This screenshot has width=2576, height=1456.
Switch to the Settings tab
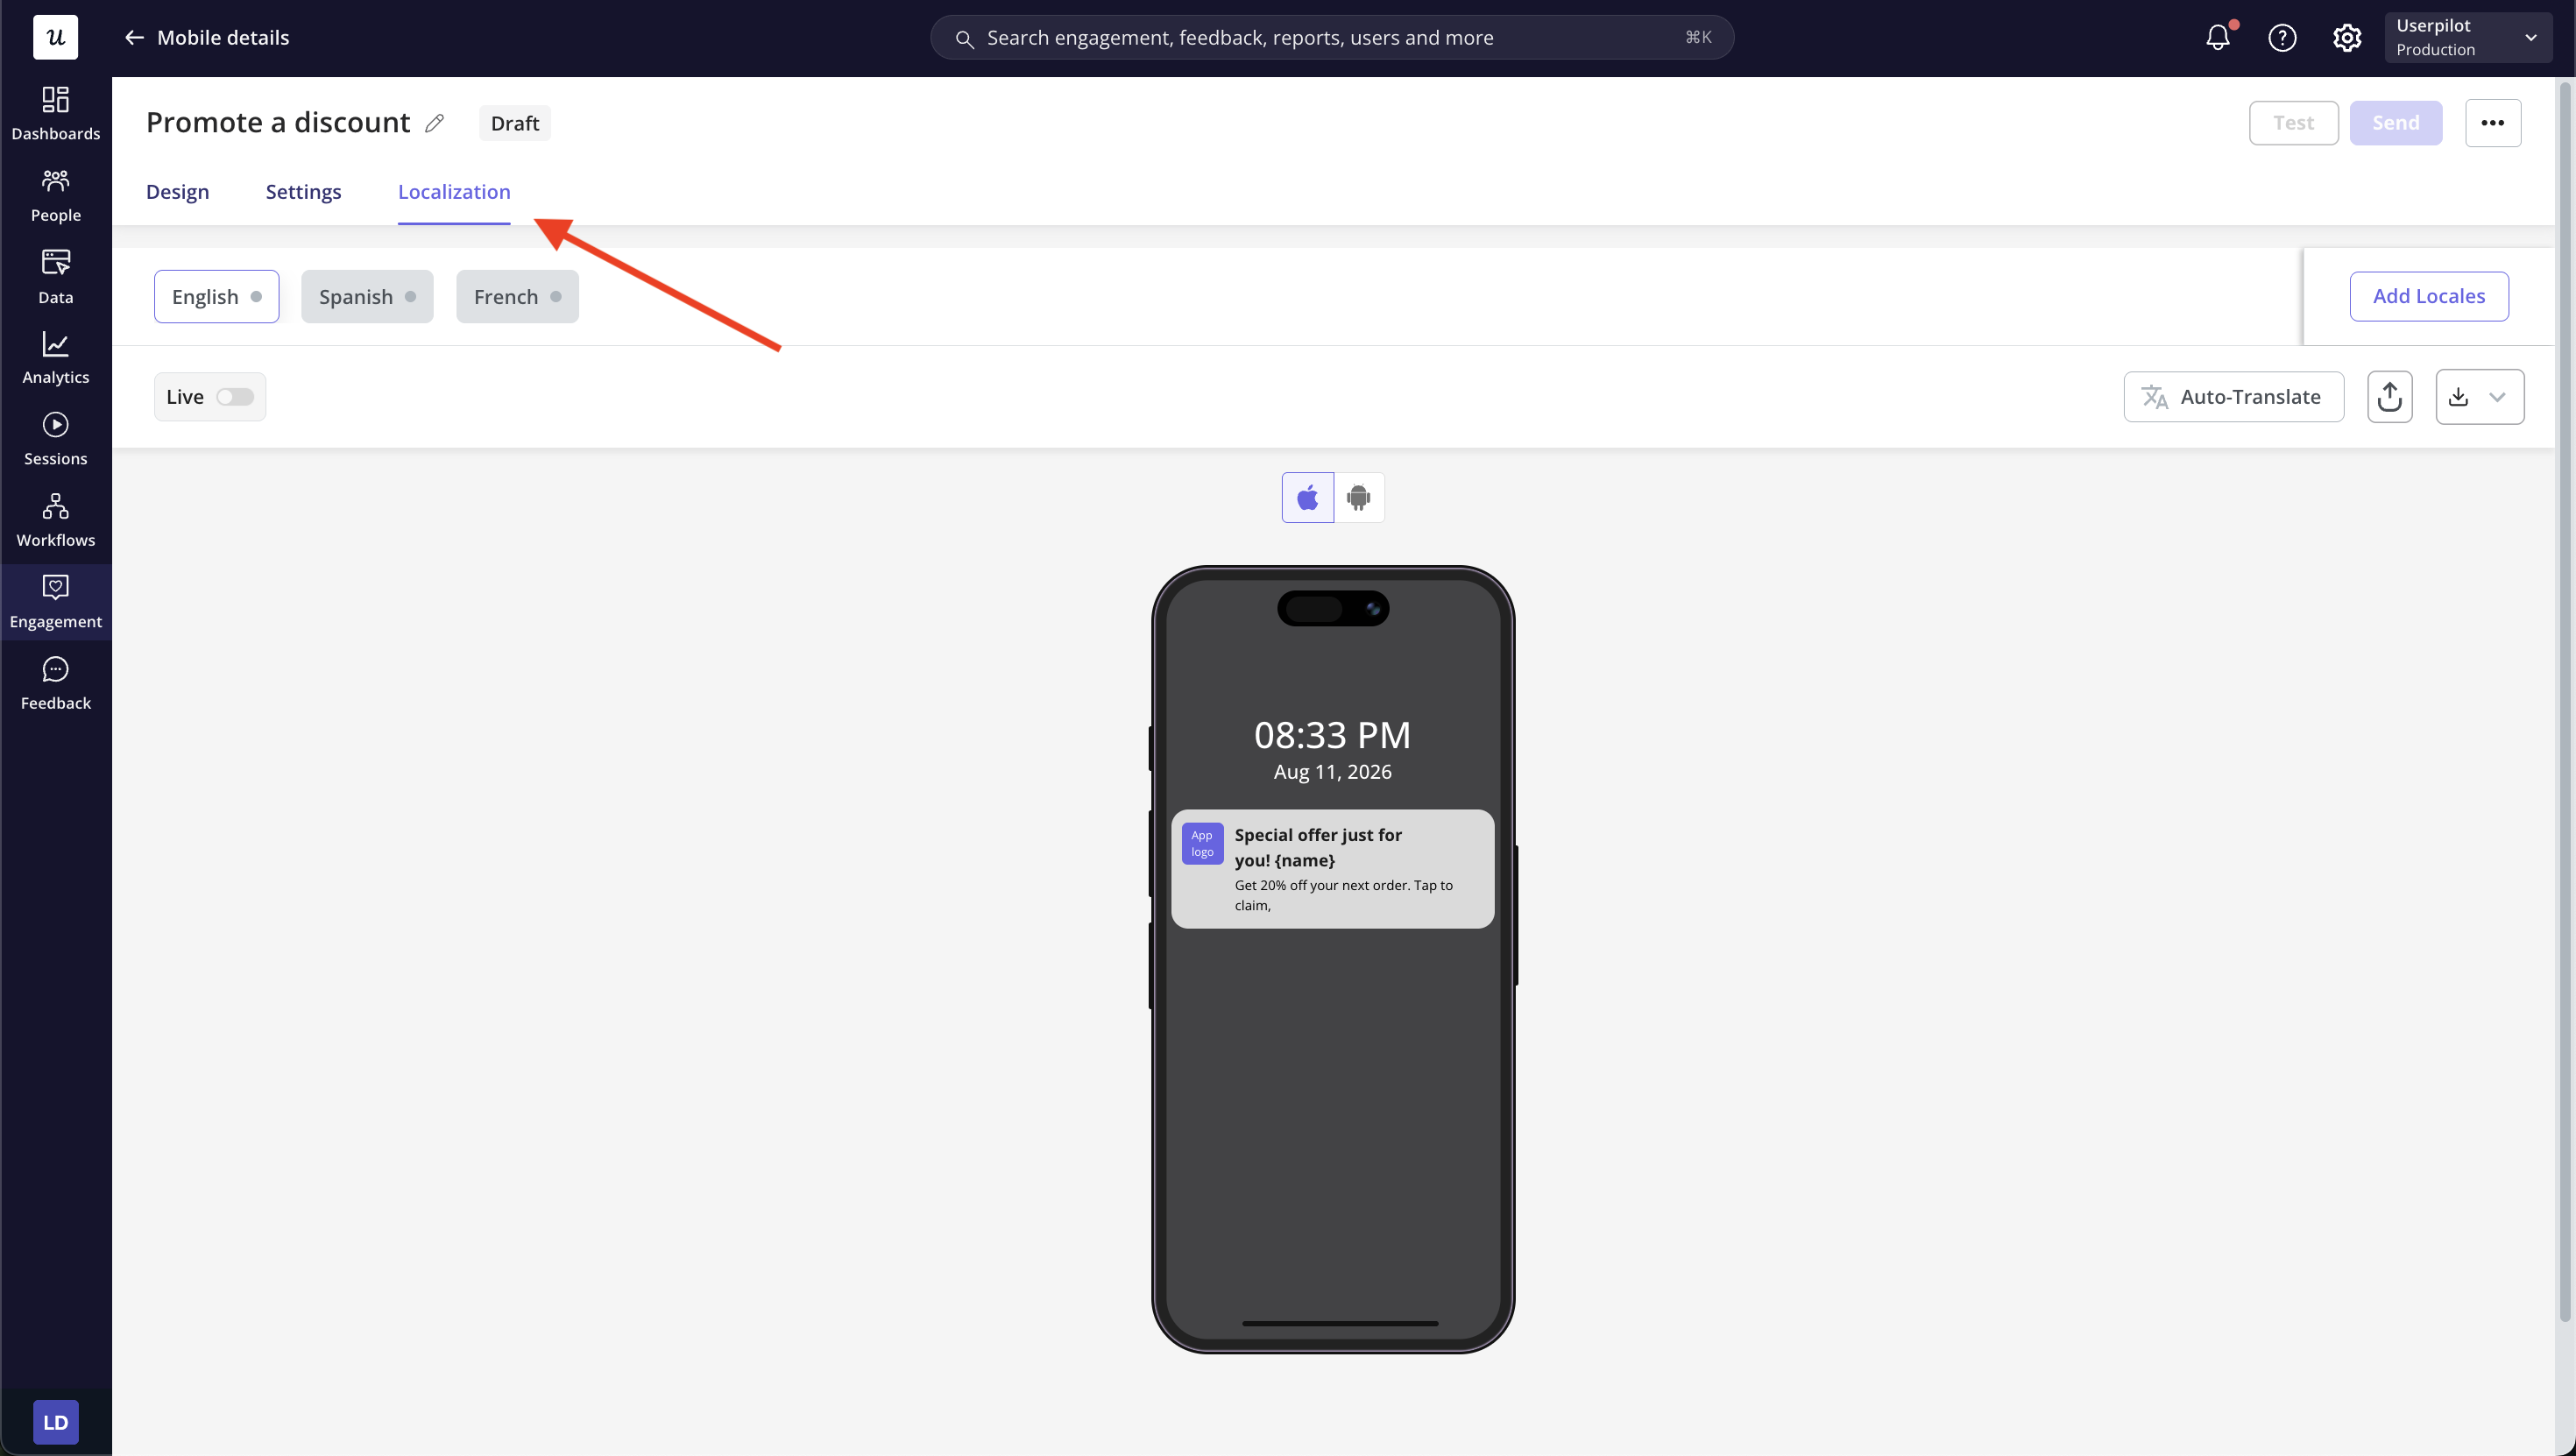click(303, 192)
